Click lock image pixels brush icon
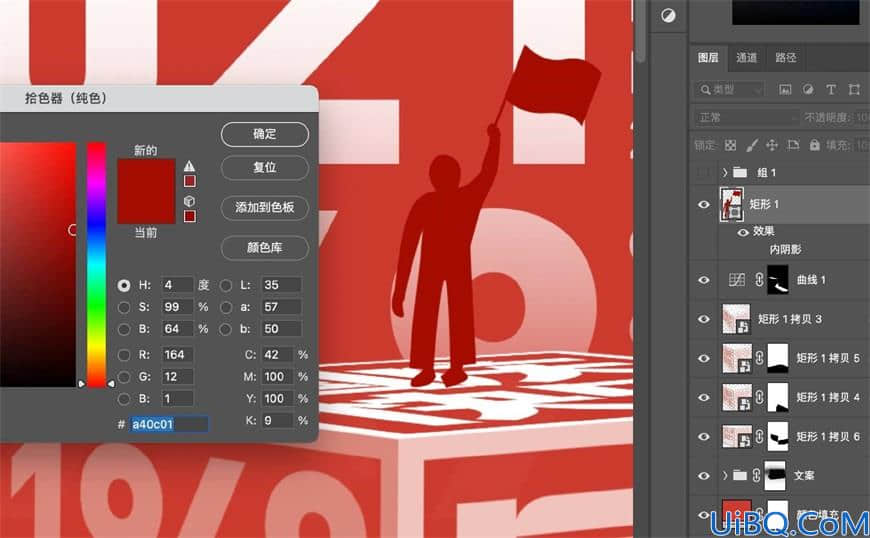Screen dimensions: 870x538 pyautogui.click(x=751, y=145)
